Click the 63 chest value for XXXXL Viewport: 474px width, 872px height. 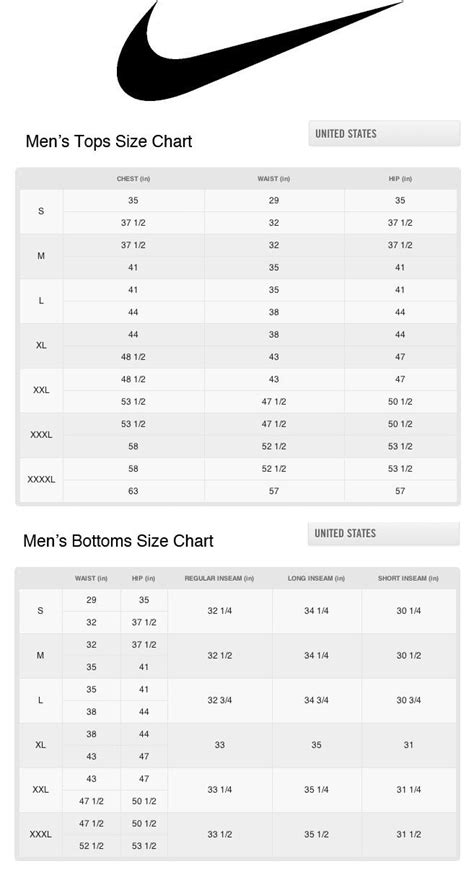pos(133,491)
